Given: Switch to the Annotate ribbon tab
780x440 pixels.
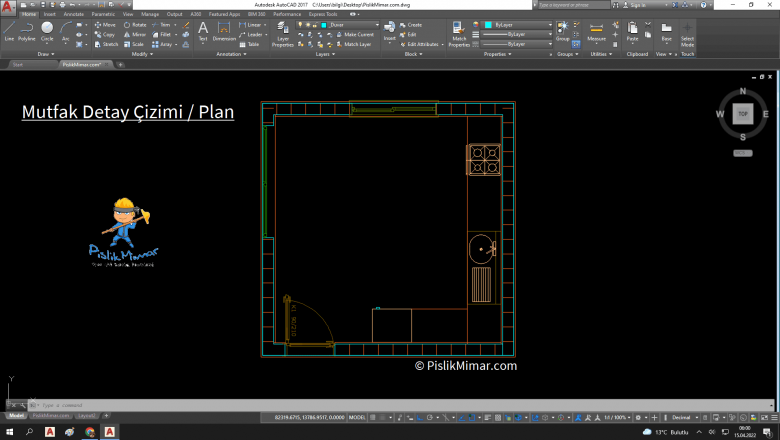Looking at the screenshot, I should tap(73, 14).
